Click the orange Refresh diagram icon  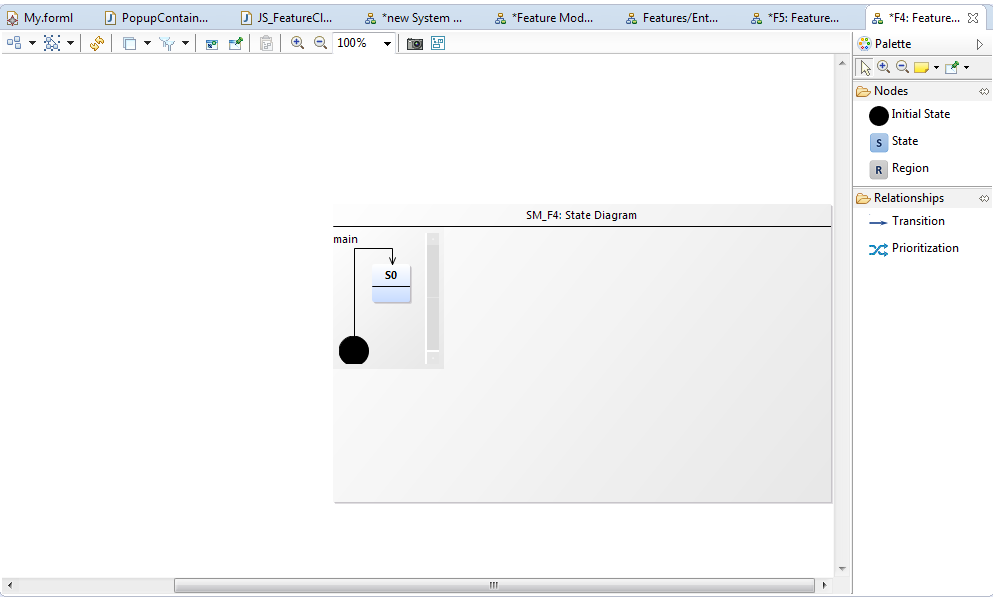click(x=97, y=43)
